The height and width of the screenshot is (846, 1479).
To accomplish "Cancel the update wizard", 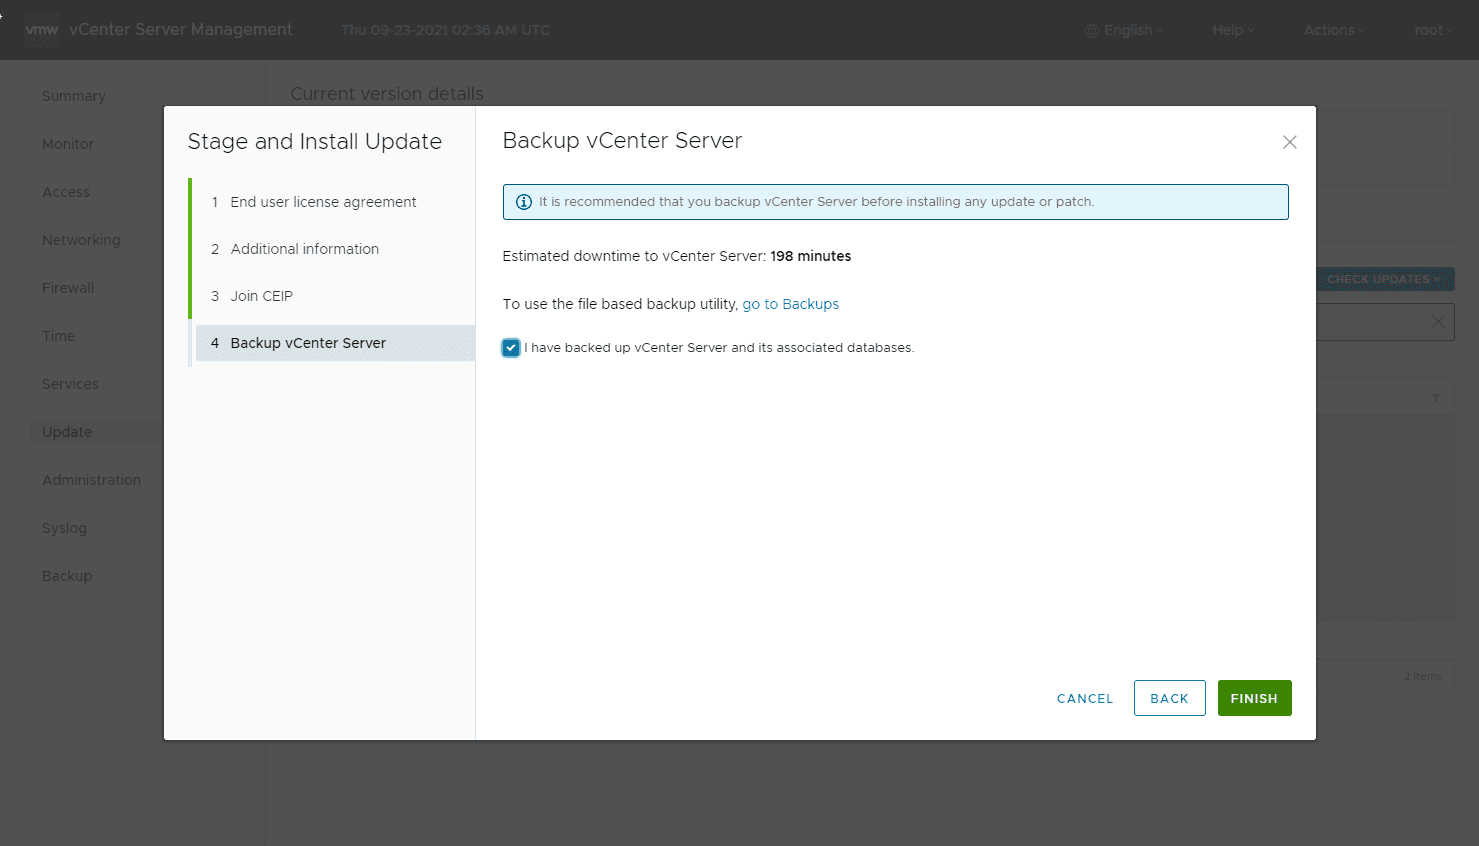I will [x=1084, y=698].
